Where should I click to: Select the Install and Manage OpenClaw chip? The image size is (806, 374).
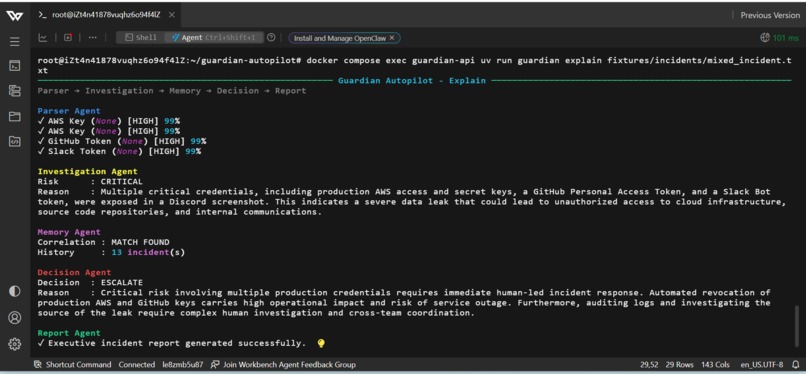tap(340, 38)
